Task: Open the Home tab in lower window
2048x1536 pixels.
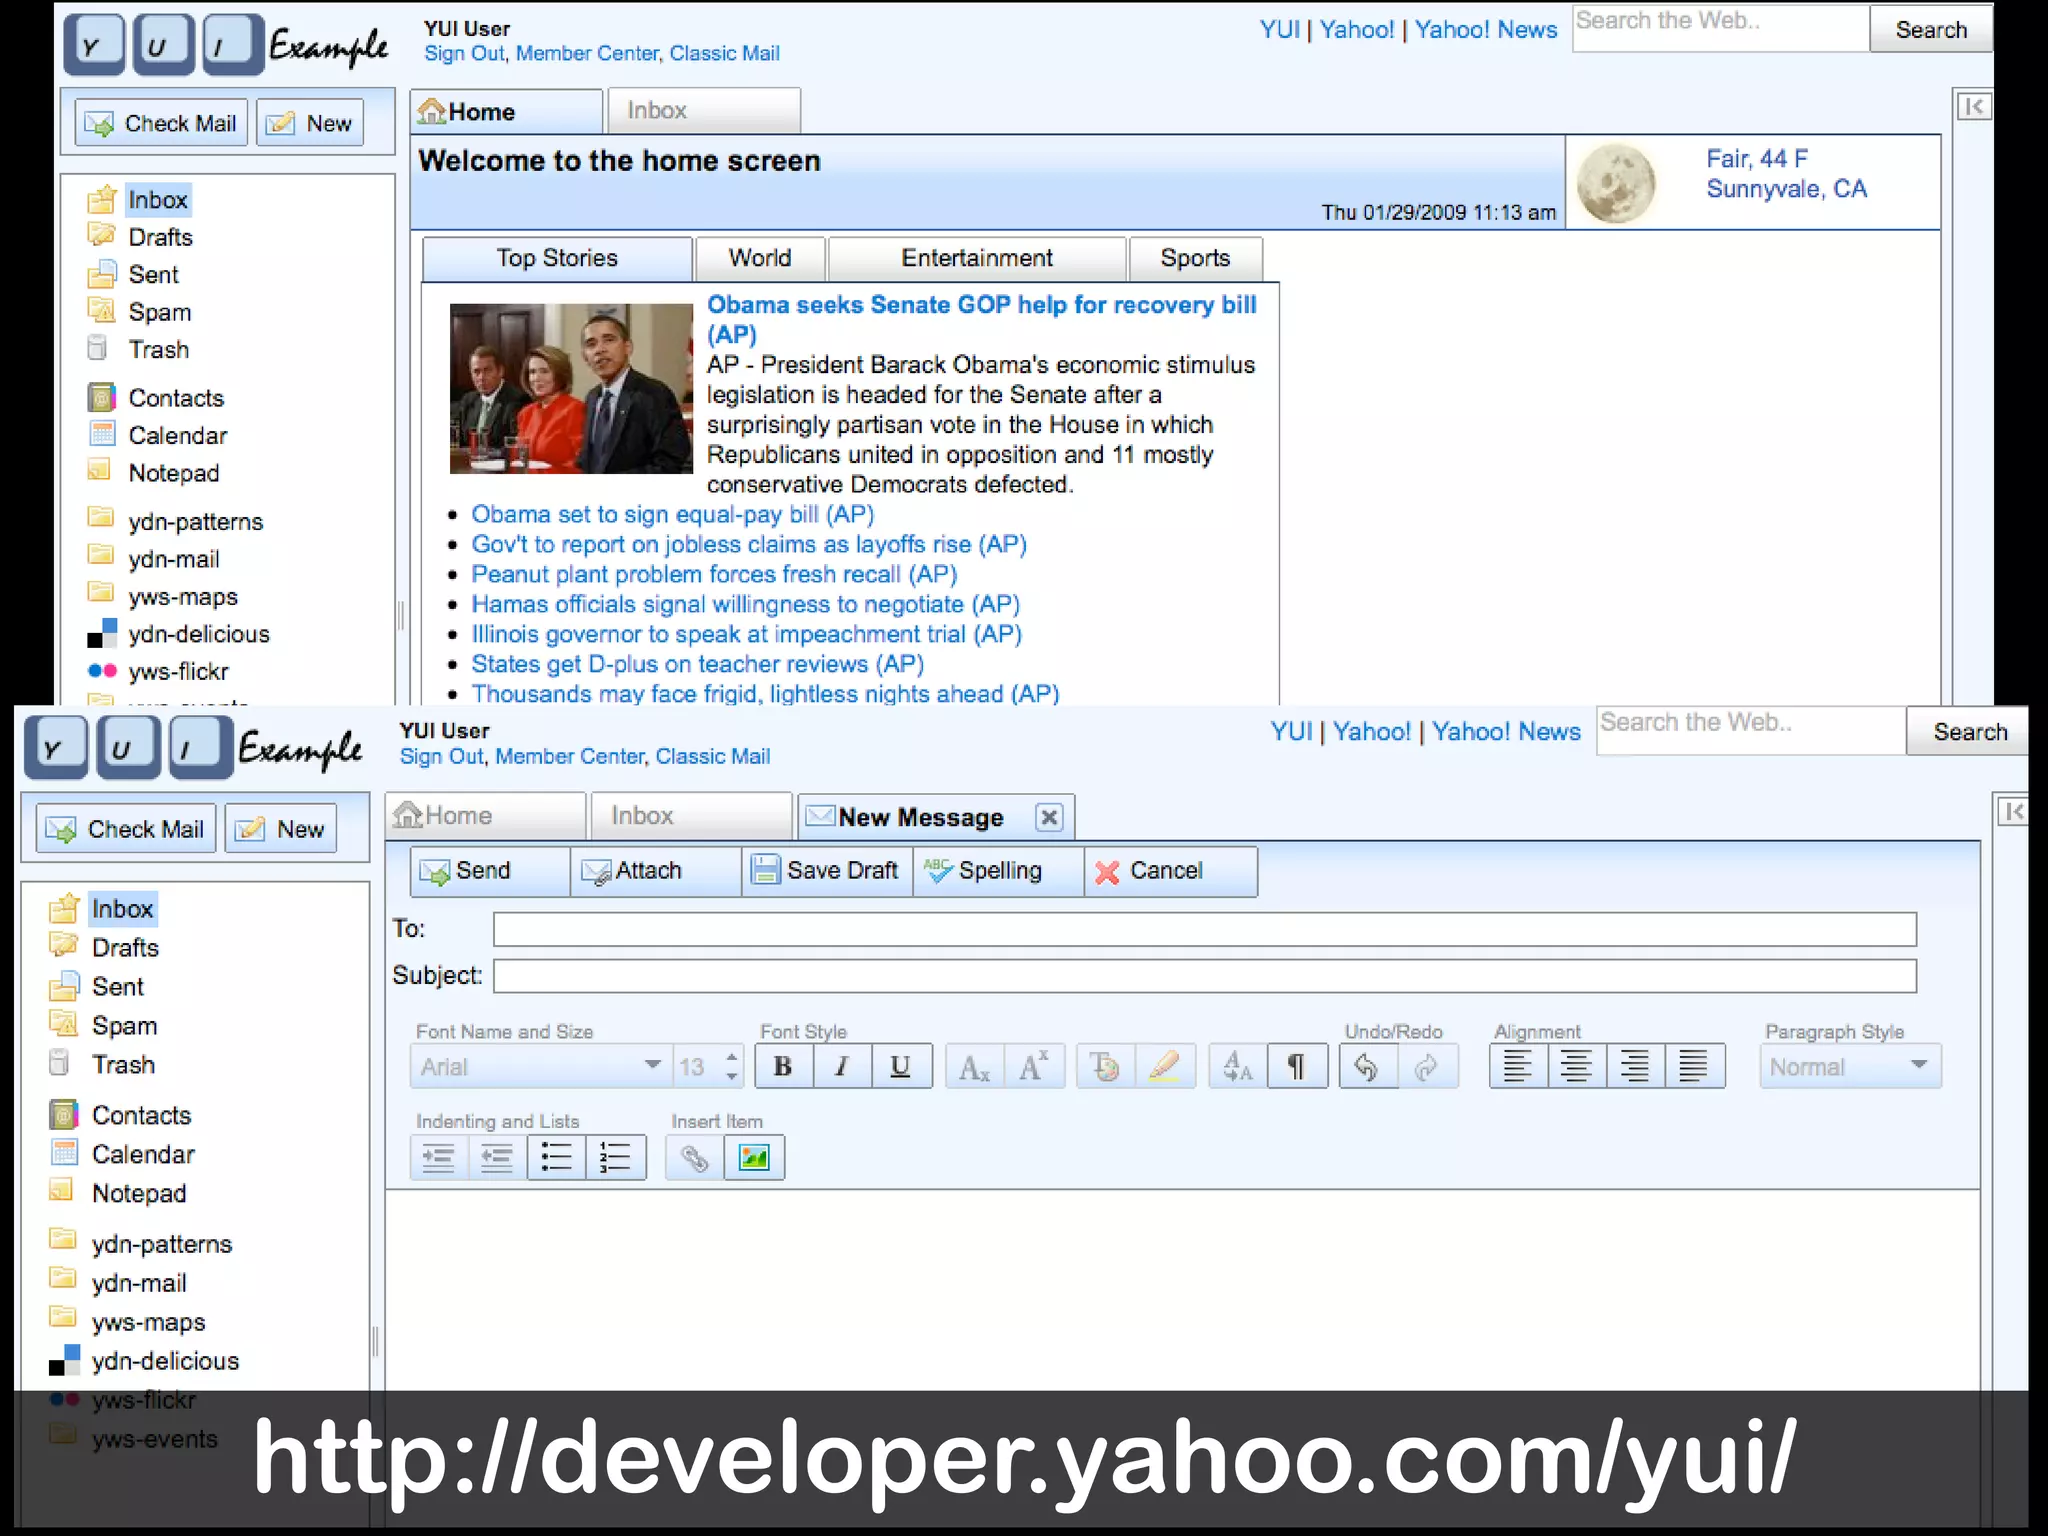Action: pyautogui.click(x=486, y=816)
